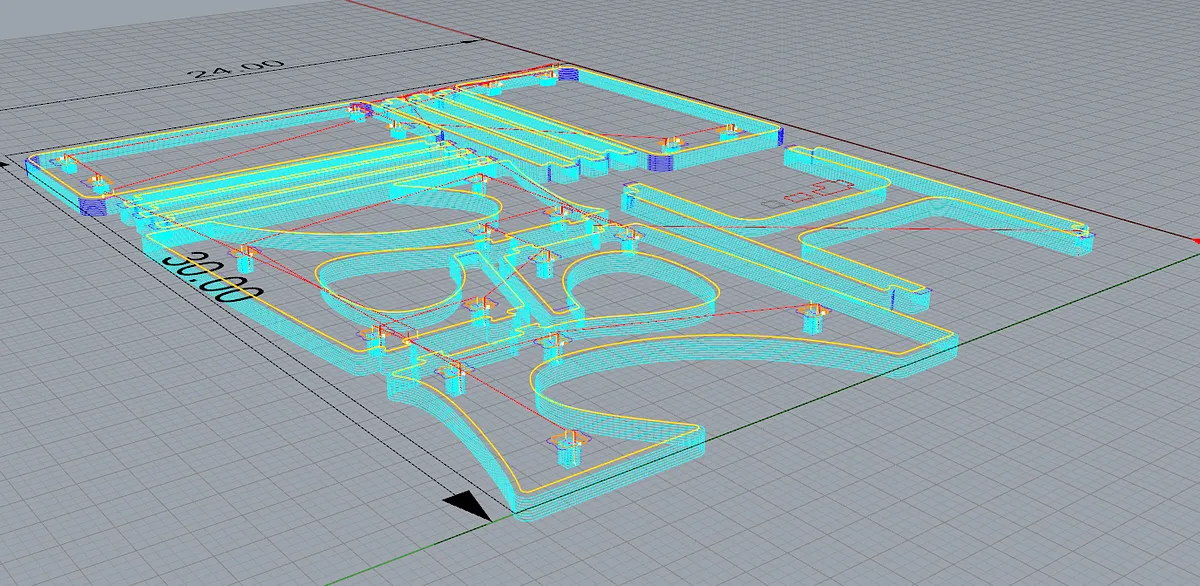
Task: Select the small gray rectangle outline
Action: tap(772, 203)
